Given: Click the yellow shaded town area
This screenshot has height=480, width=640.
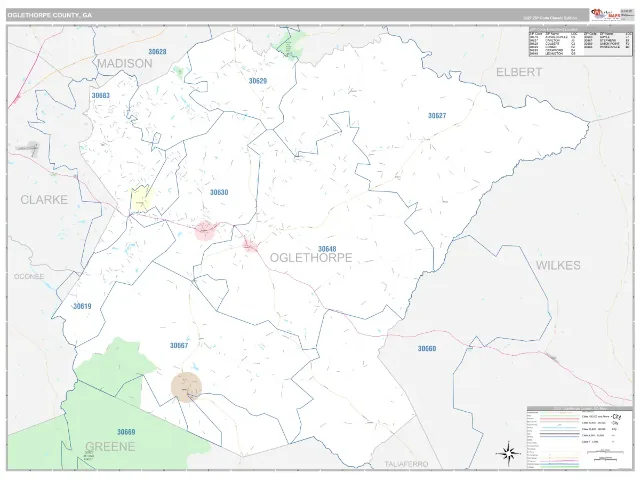Looking at the screenshot, I should click(x=141, y=198).
